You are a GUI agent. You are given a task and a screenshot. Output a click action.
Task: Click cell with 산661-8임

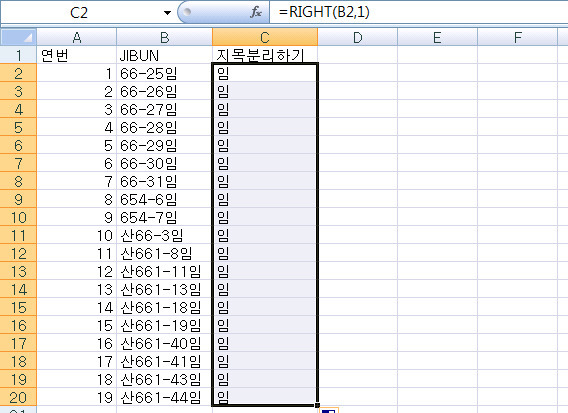tap(164, 253)
